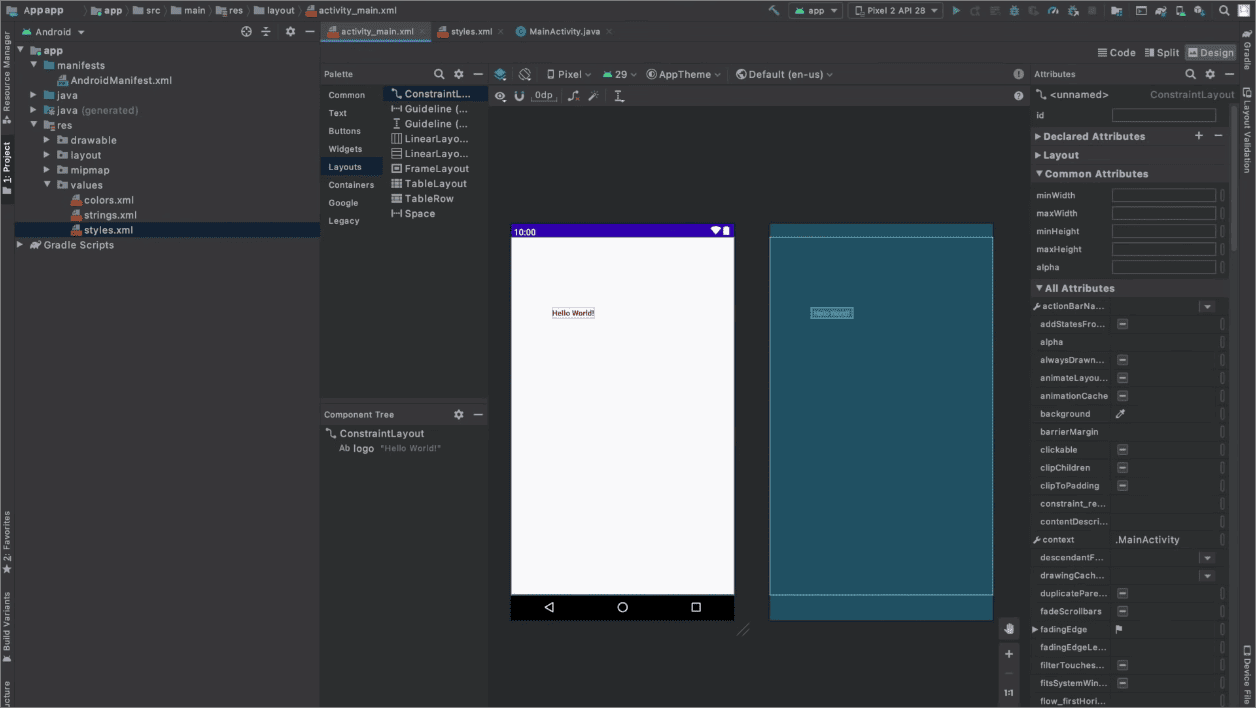Open the SDK Manager

(x=1198, y=10)
